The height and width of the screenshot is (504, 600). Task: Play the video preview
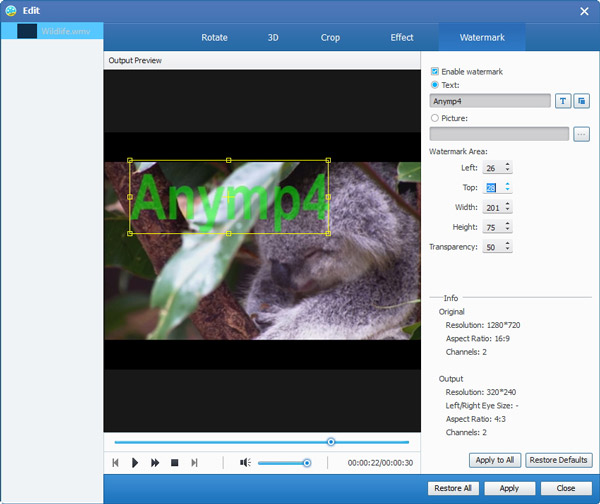pos(135,463)
